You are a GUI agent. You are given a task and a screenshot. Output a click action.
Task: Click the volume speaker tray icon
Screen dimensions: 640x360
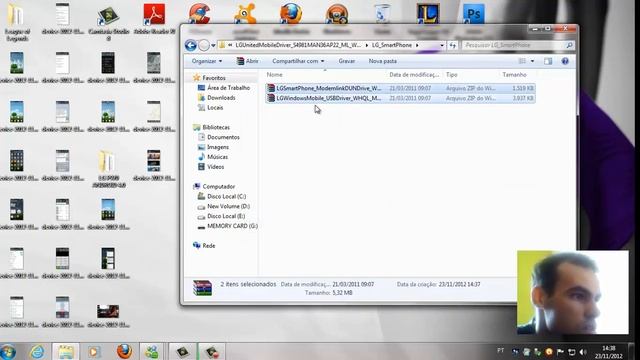click(582, 351)
